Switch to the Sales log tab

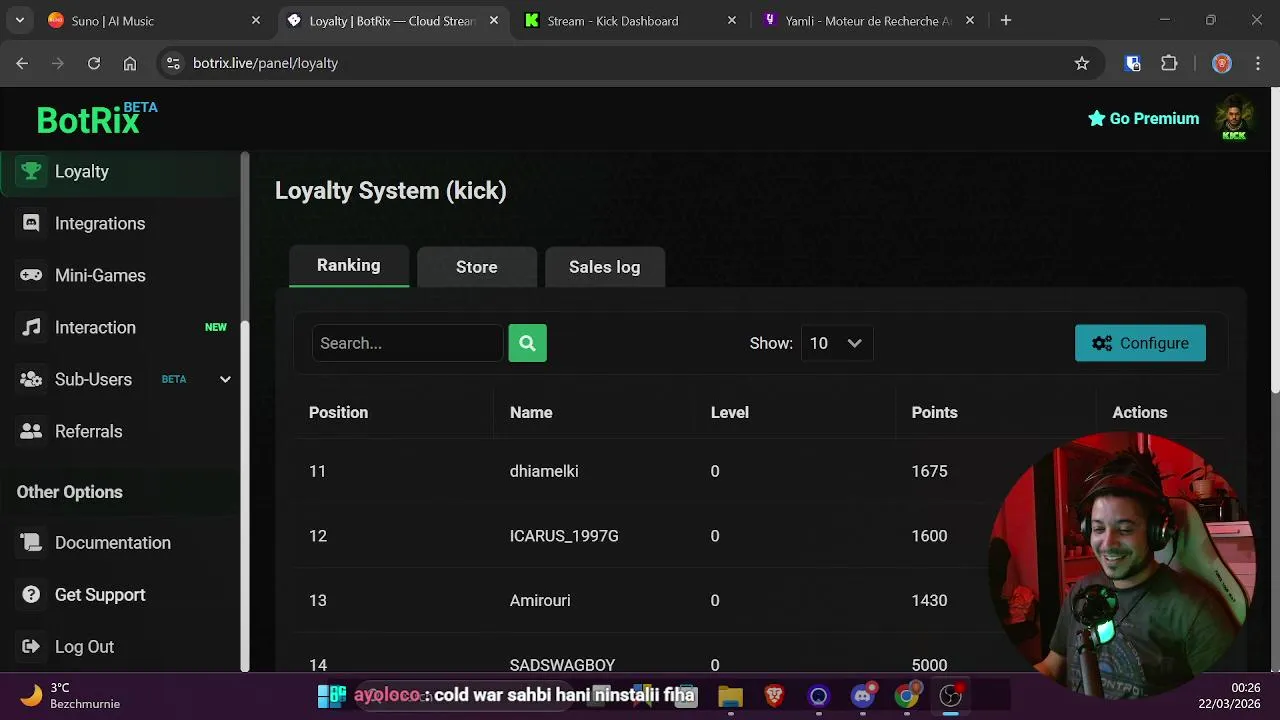[605, 267]
